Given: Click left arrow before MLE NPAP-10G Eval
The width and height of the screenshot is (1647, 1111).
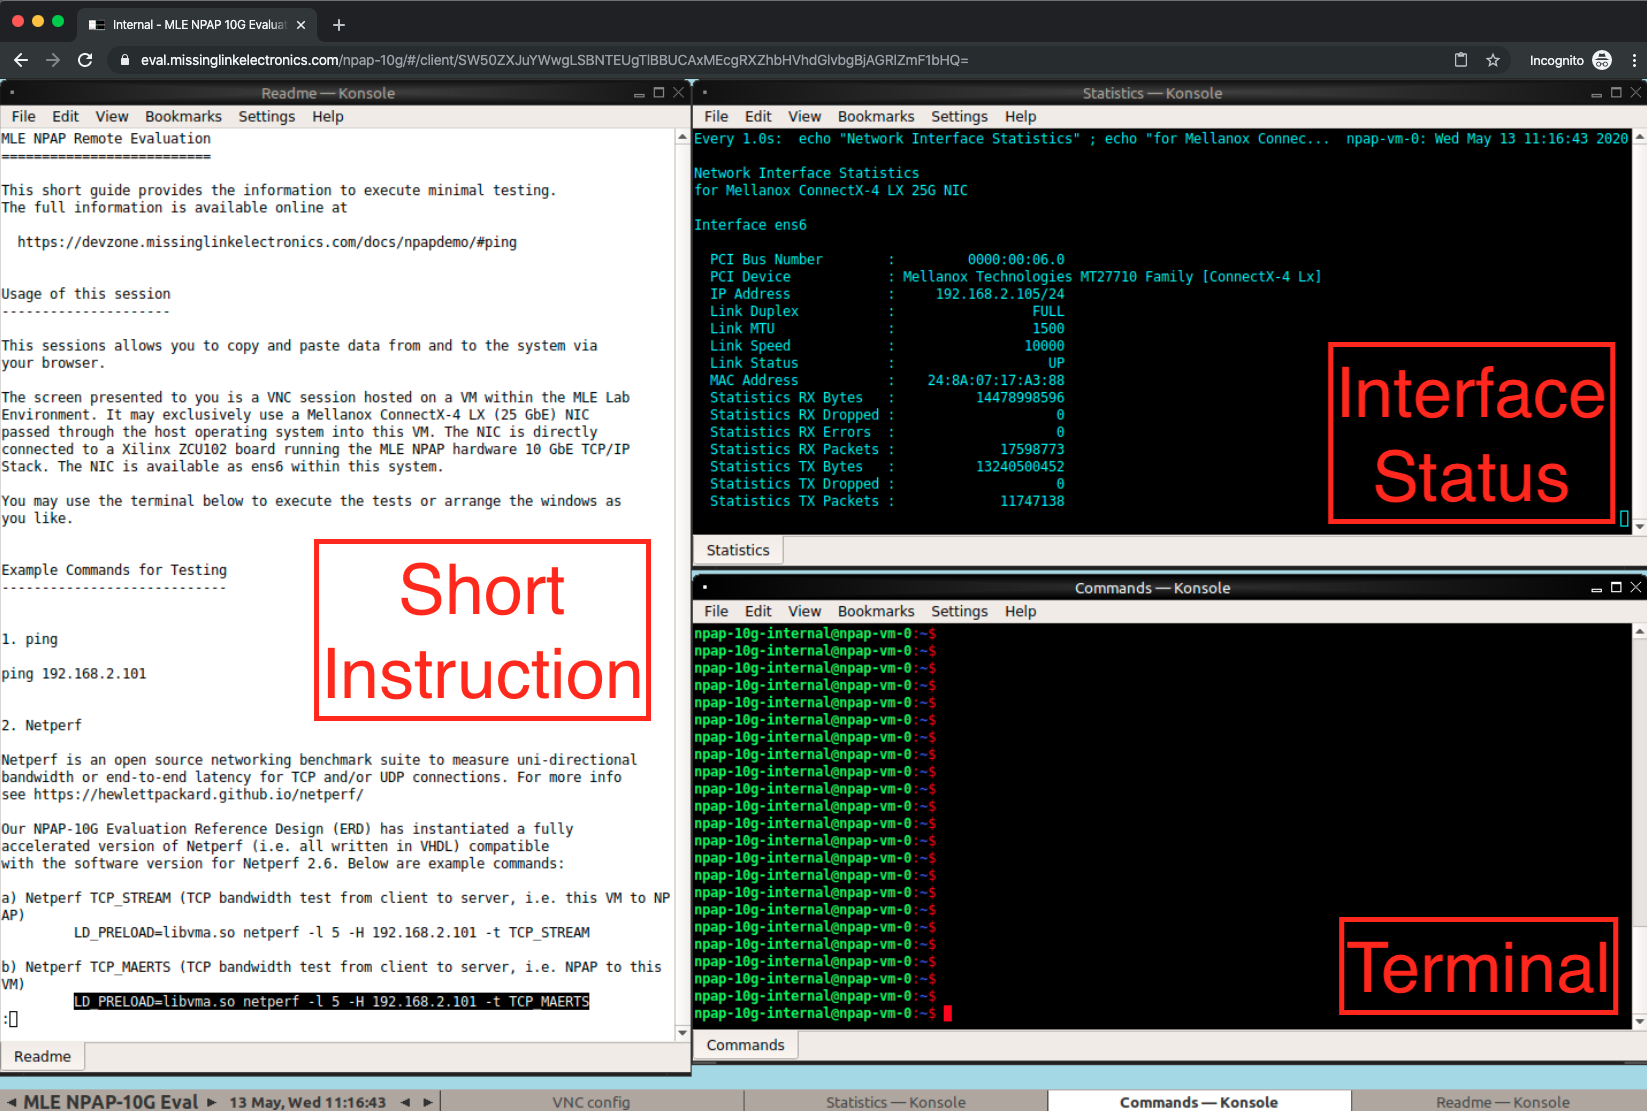Looking at the screenshot, I should (x=11, y=1102).
